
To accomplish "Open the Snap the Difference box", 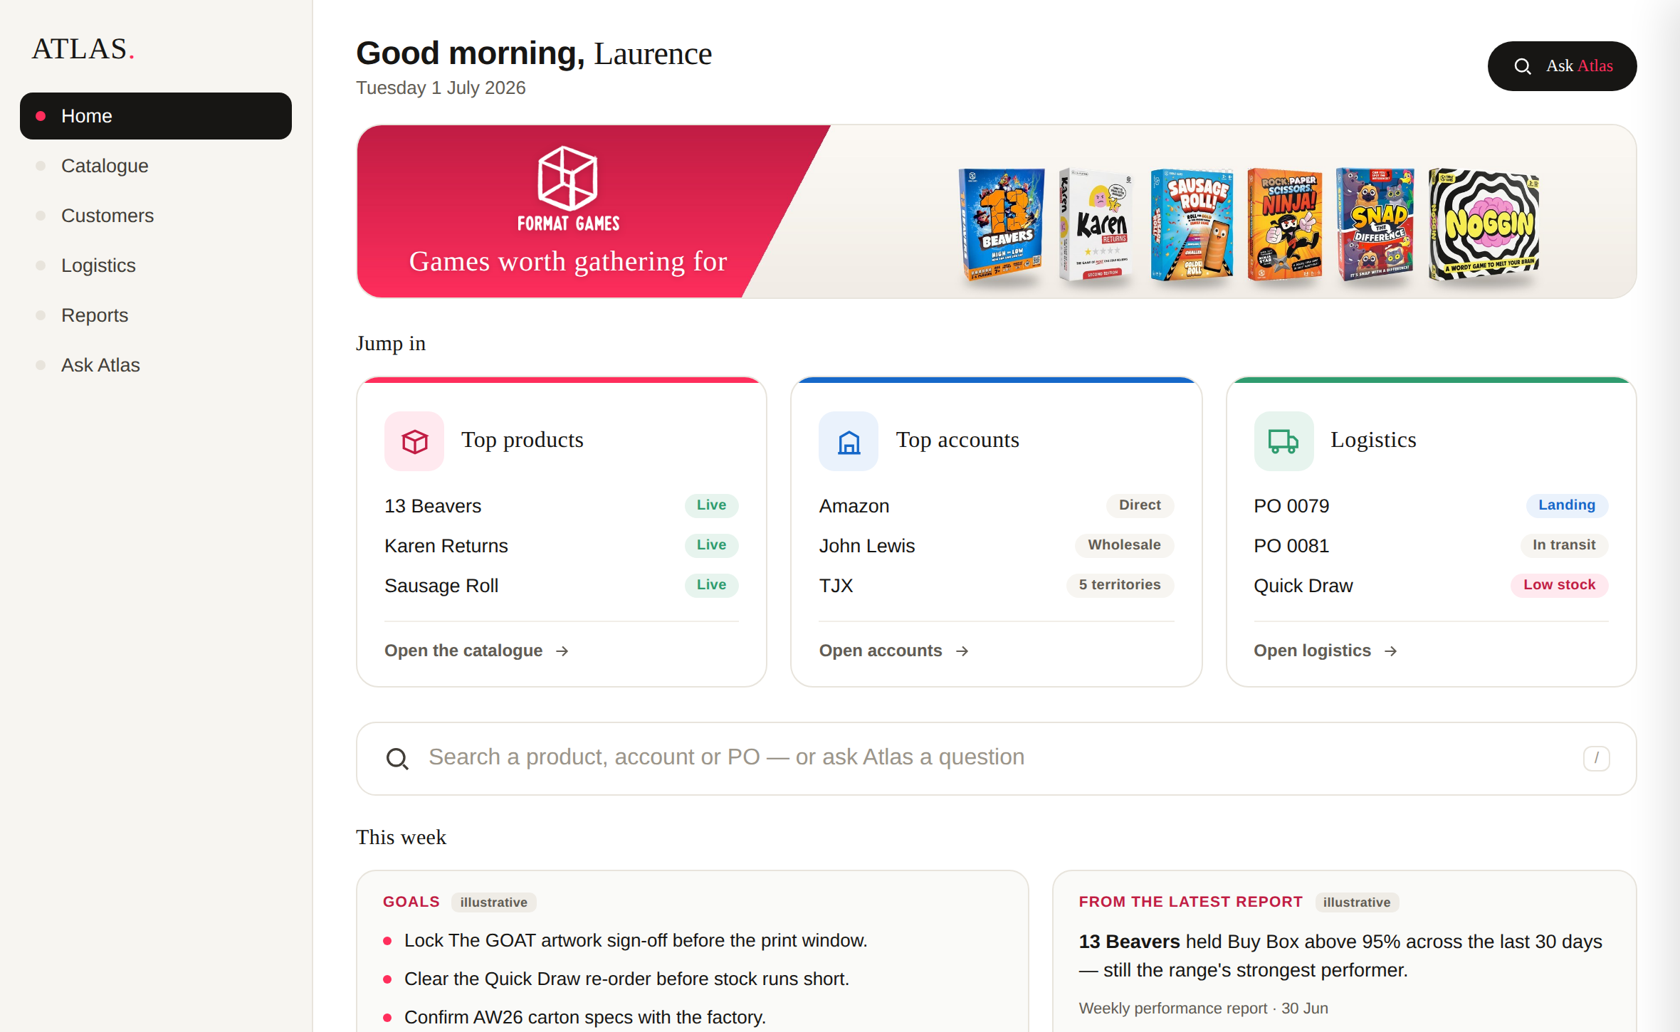I will pyautogui.click(x=1375, y=224).
